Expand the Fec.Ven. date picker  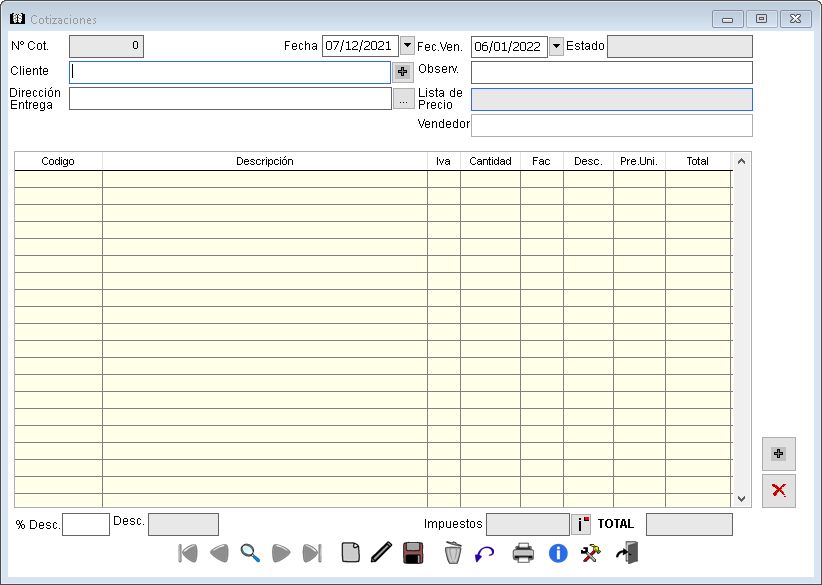556,47
